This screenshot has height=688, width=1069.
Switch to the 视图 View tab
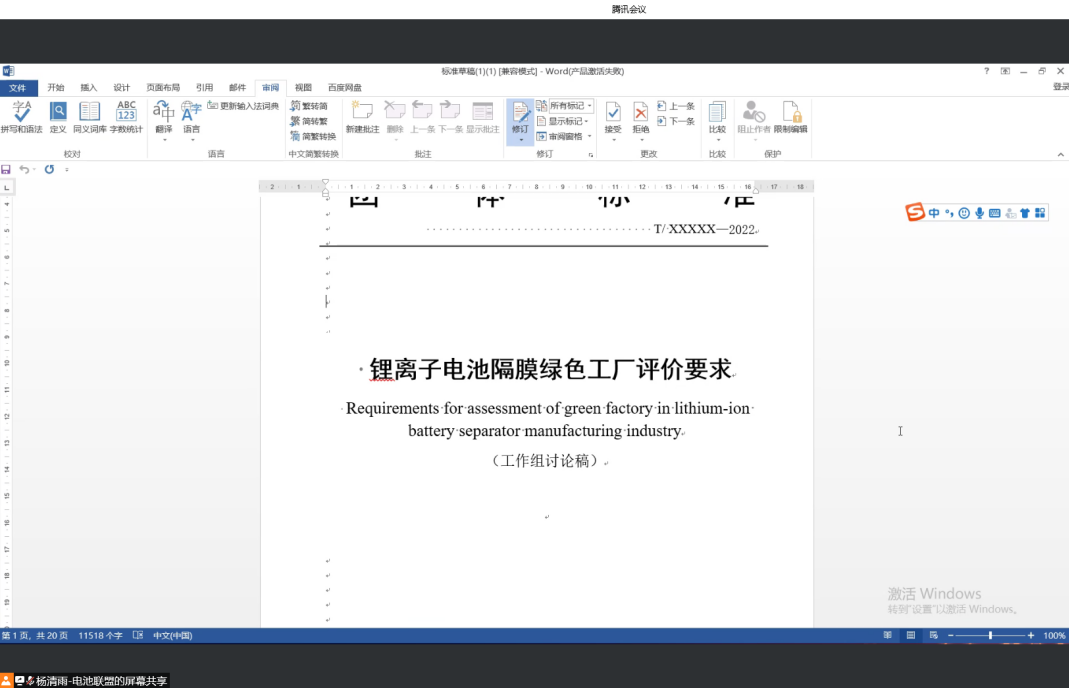point(303,87)
